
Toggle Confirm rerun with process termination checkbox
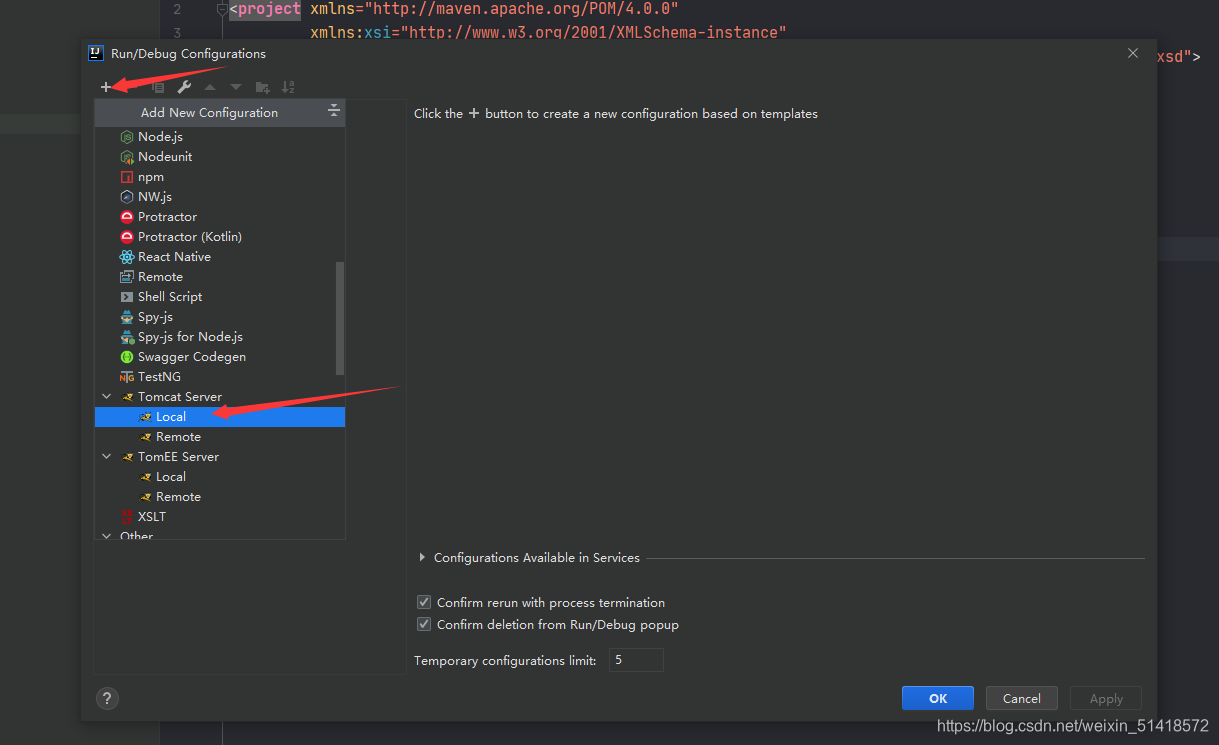tap(424, 603)
